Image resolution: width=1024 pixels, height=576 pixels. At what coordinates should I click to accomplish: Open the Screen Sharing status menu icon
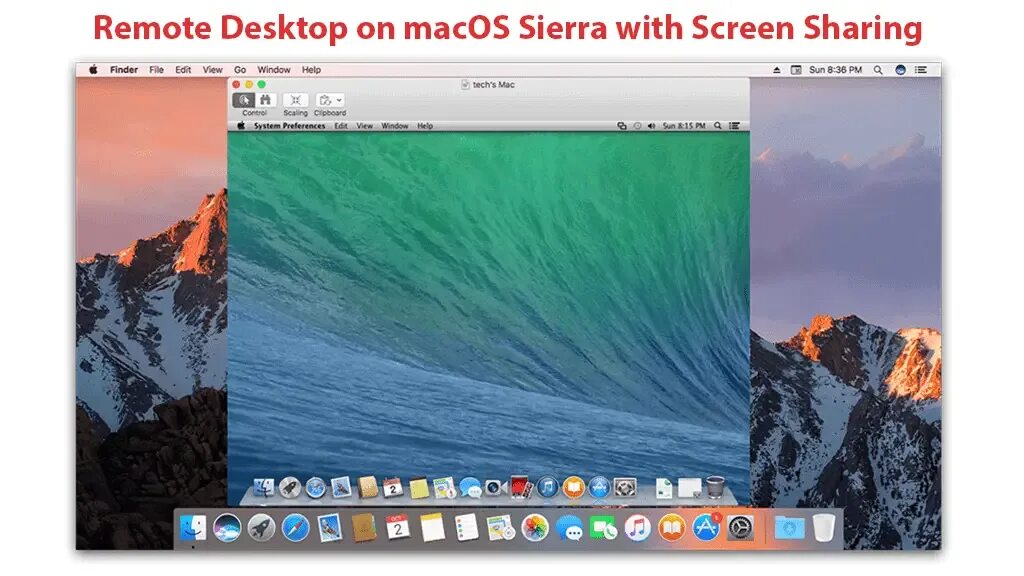tap(796, 70)
